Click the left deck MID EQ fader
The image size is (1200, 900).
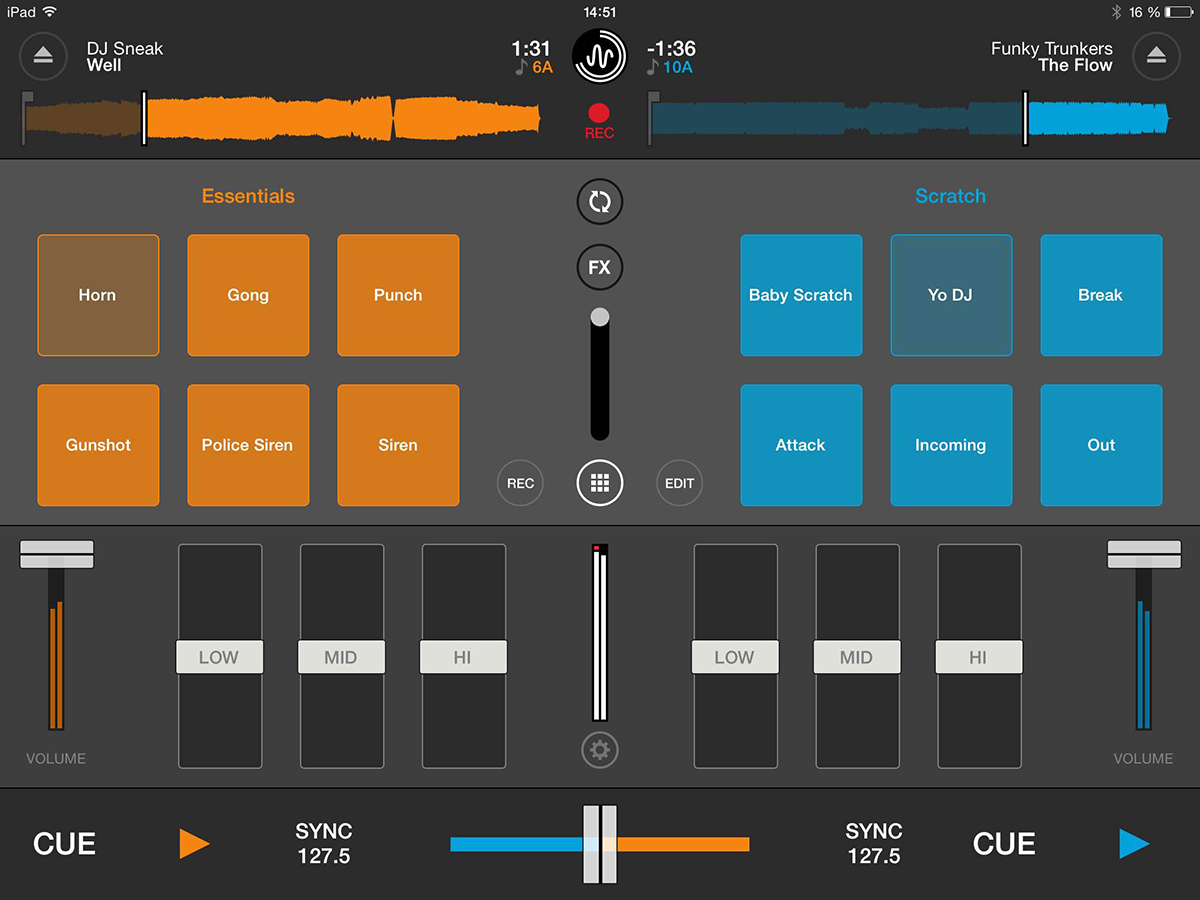pos(341,657)
